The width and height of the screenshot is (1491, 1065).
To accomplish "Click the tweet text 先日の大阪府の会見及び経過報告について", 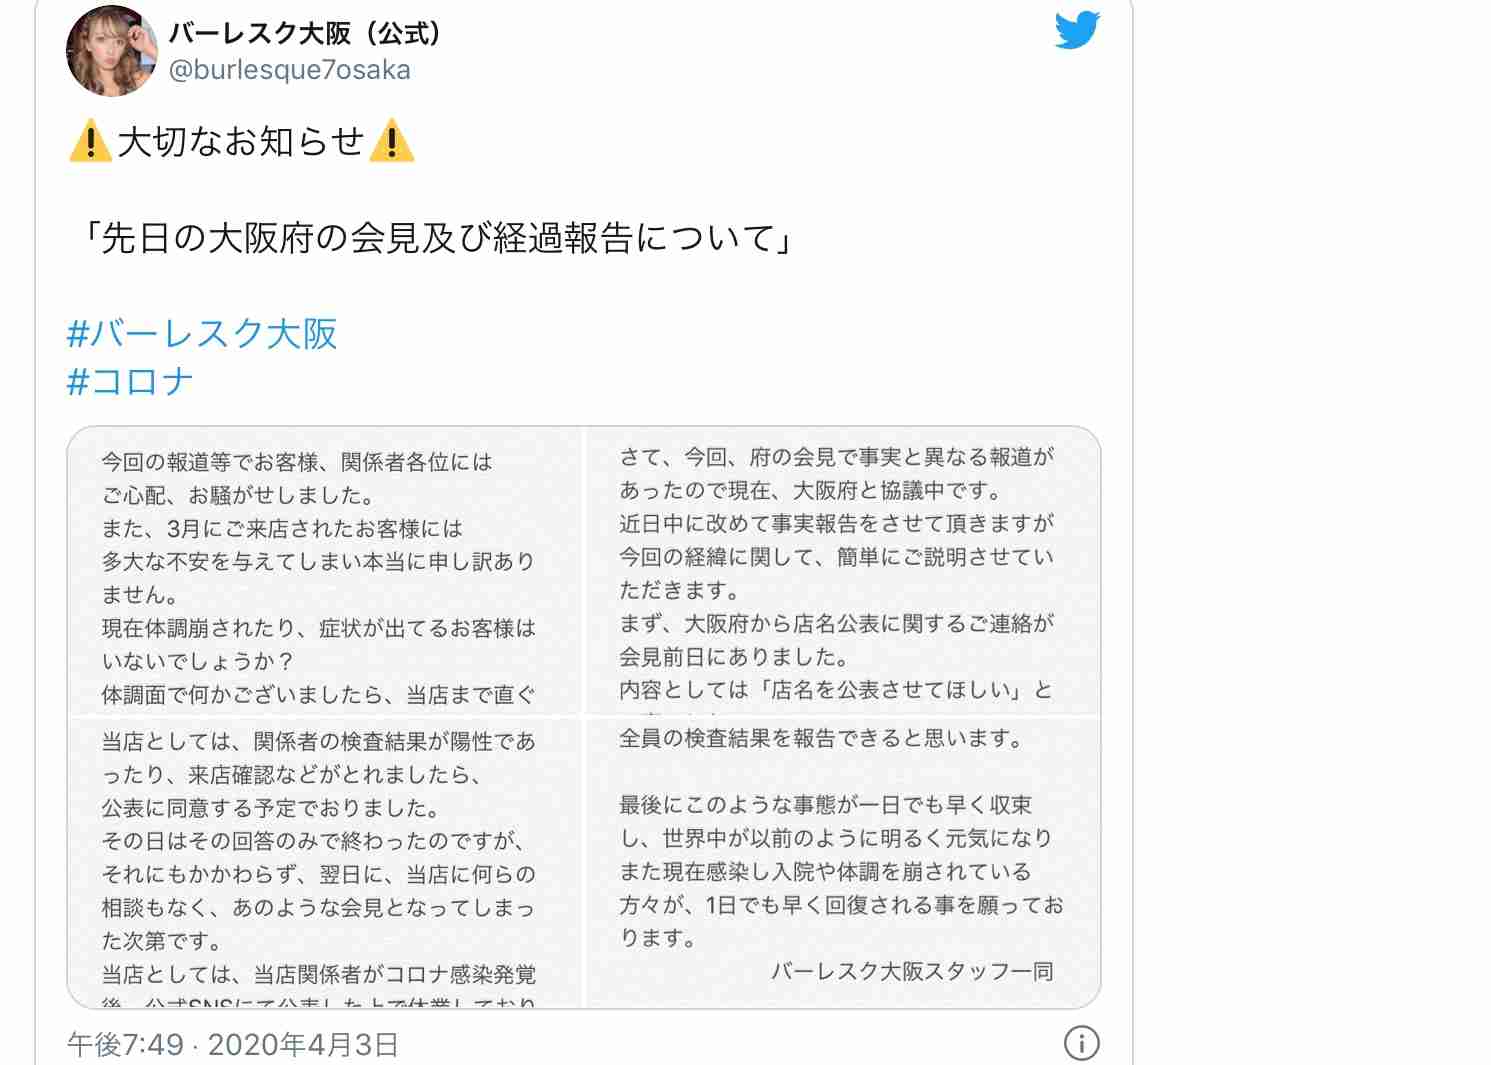I will point(439,238).
